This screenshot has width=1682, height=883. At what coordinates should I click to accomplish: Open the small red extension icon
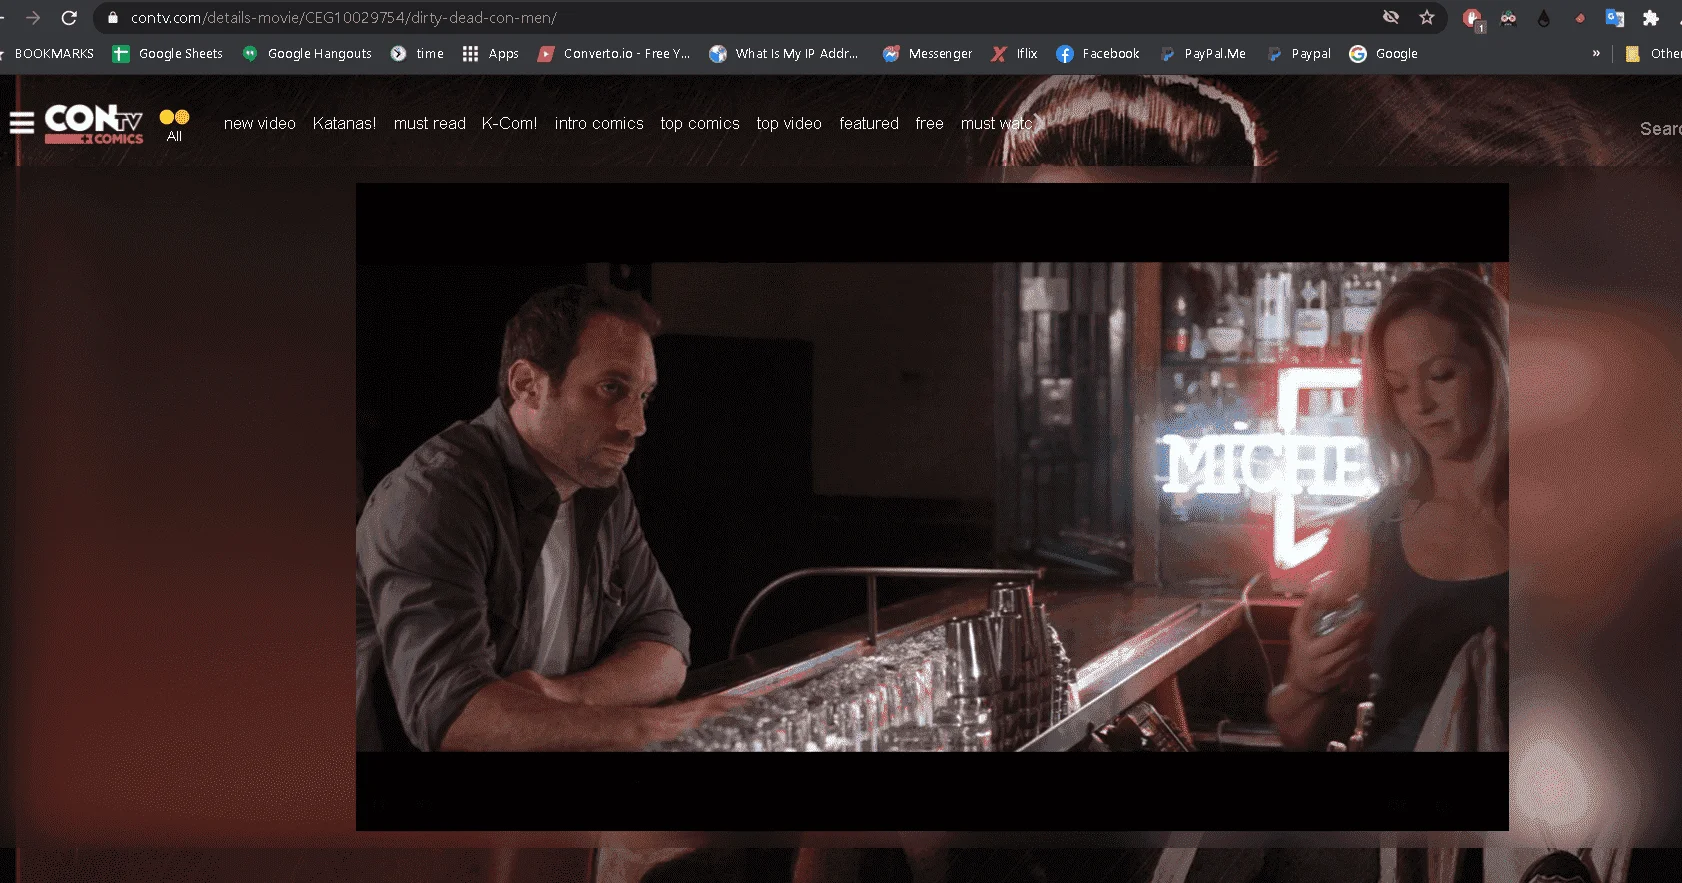click(x=1580, y=18)
